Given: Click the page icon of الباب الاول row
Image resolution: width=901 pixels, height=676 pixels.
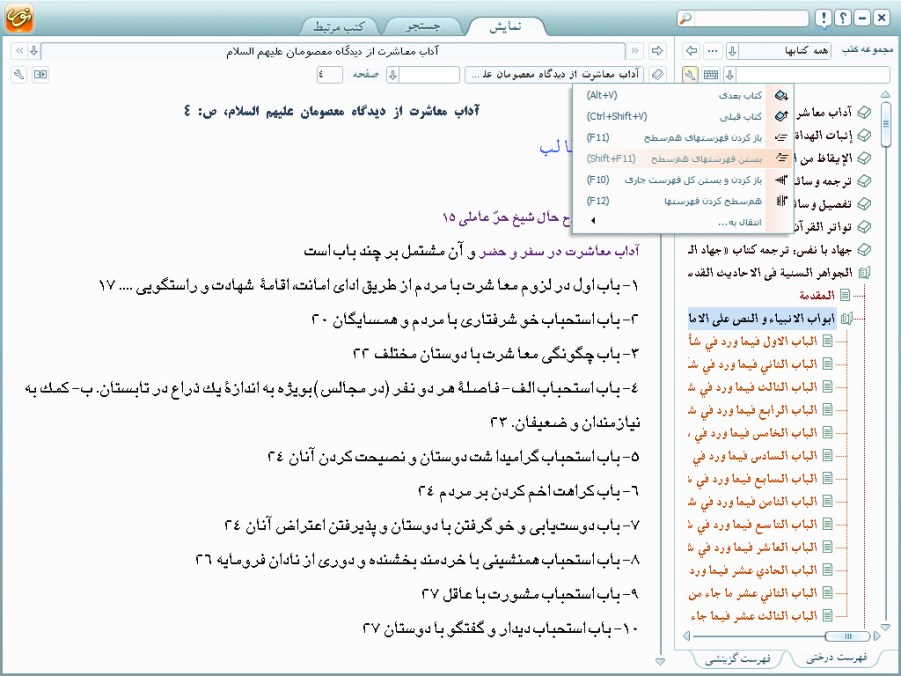Looking at the screenshot, I should (827, 341).
